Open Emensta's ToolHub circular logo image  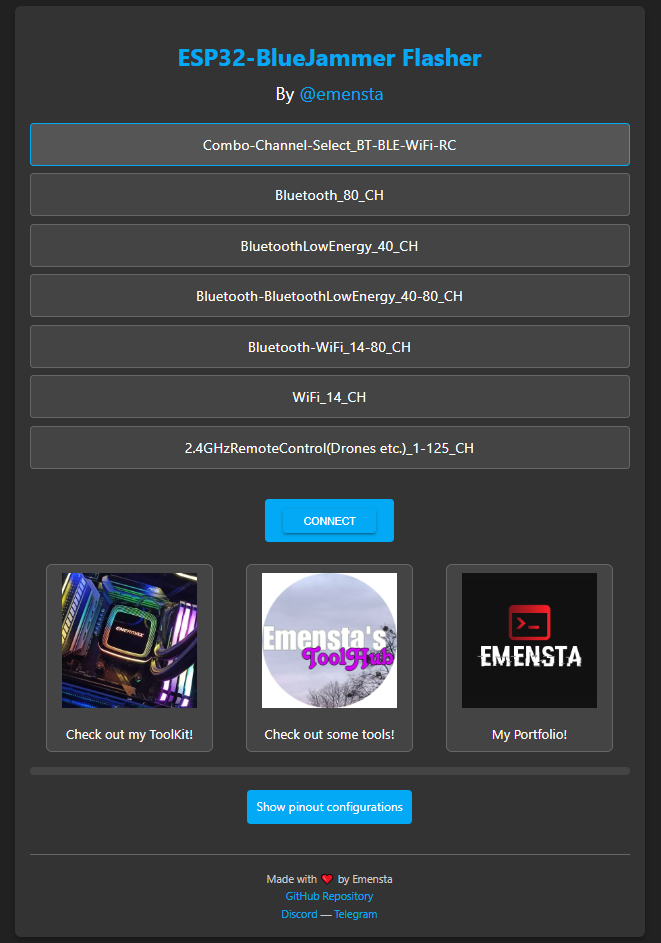330,640
